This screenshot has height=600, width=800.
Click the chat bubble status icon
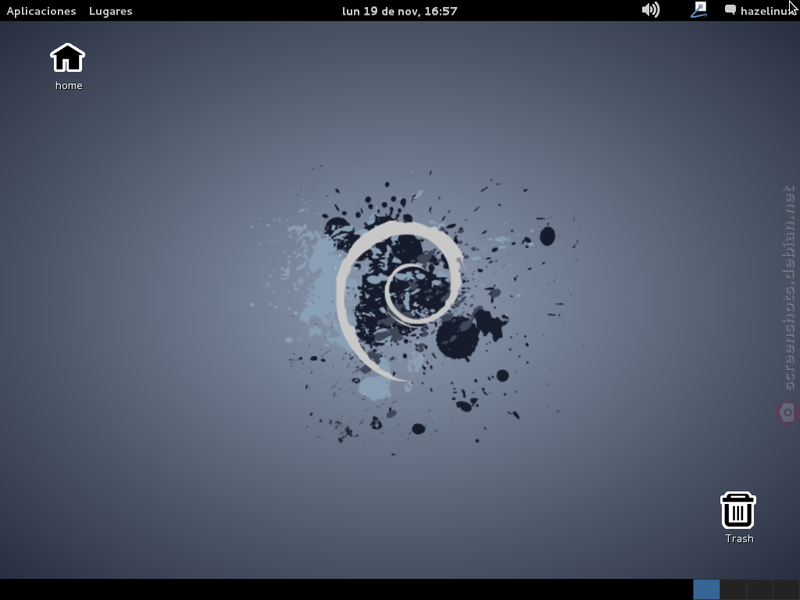pos(730,10)
